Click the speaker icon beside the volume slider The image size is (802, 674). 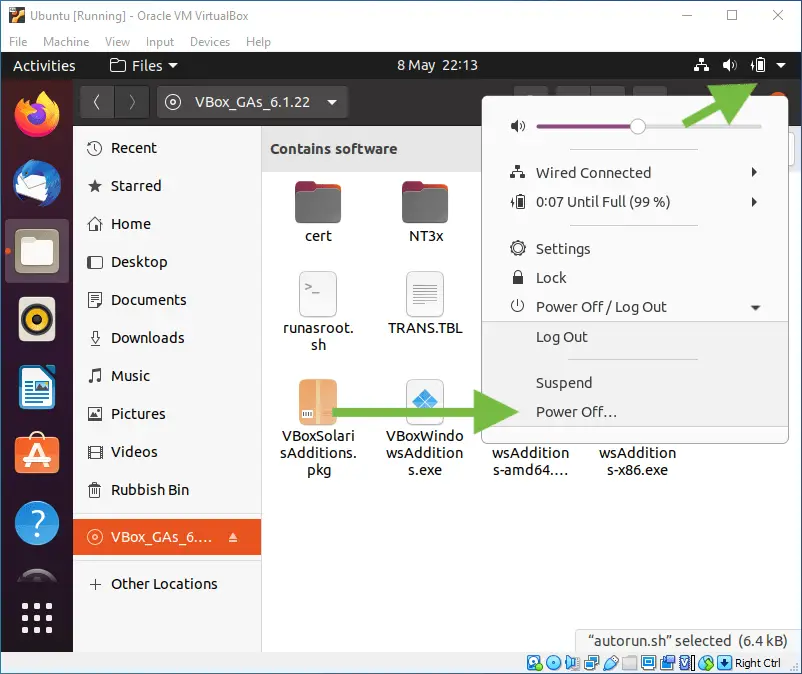pos(518,126)
